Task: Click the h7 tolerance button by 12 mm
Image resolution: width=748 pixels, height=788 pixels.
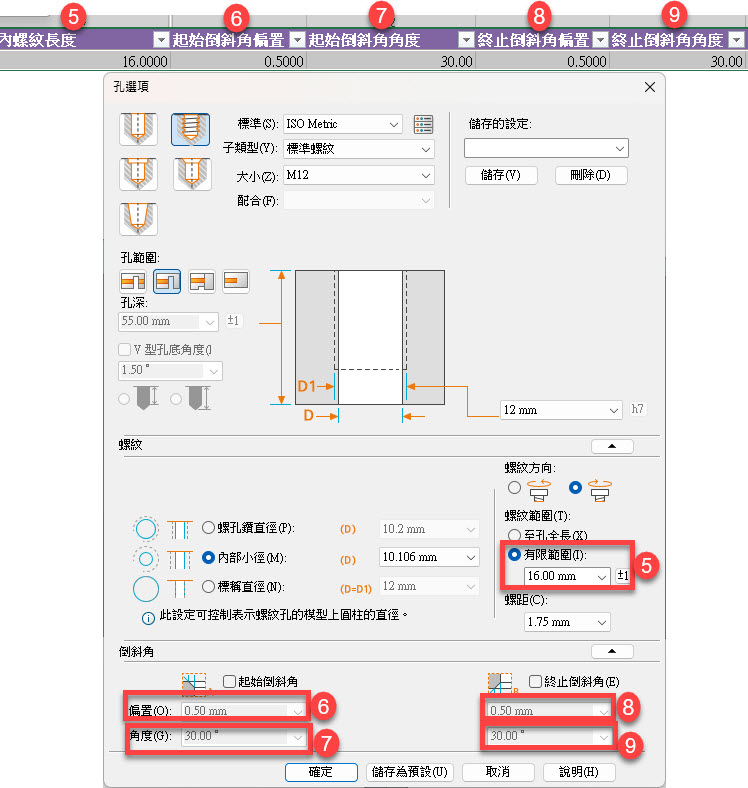Action: coord(638,410)
